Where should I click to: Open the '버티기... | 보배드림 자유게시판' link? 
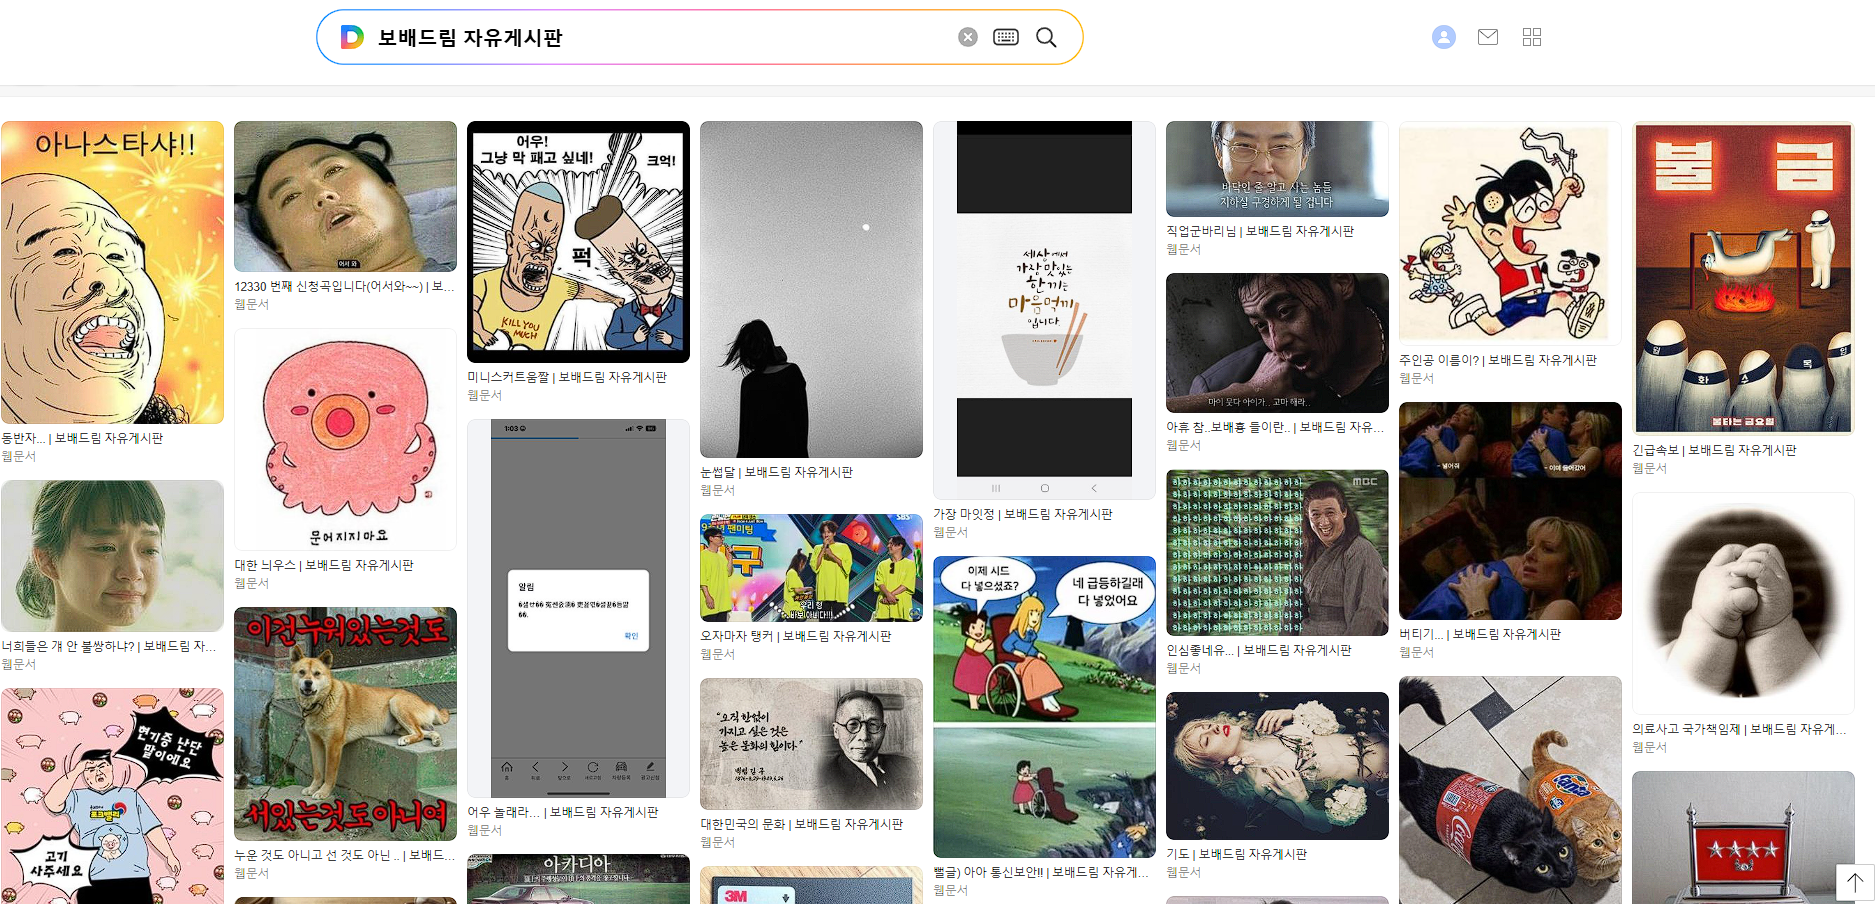point(1480,634)
